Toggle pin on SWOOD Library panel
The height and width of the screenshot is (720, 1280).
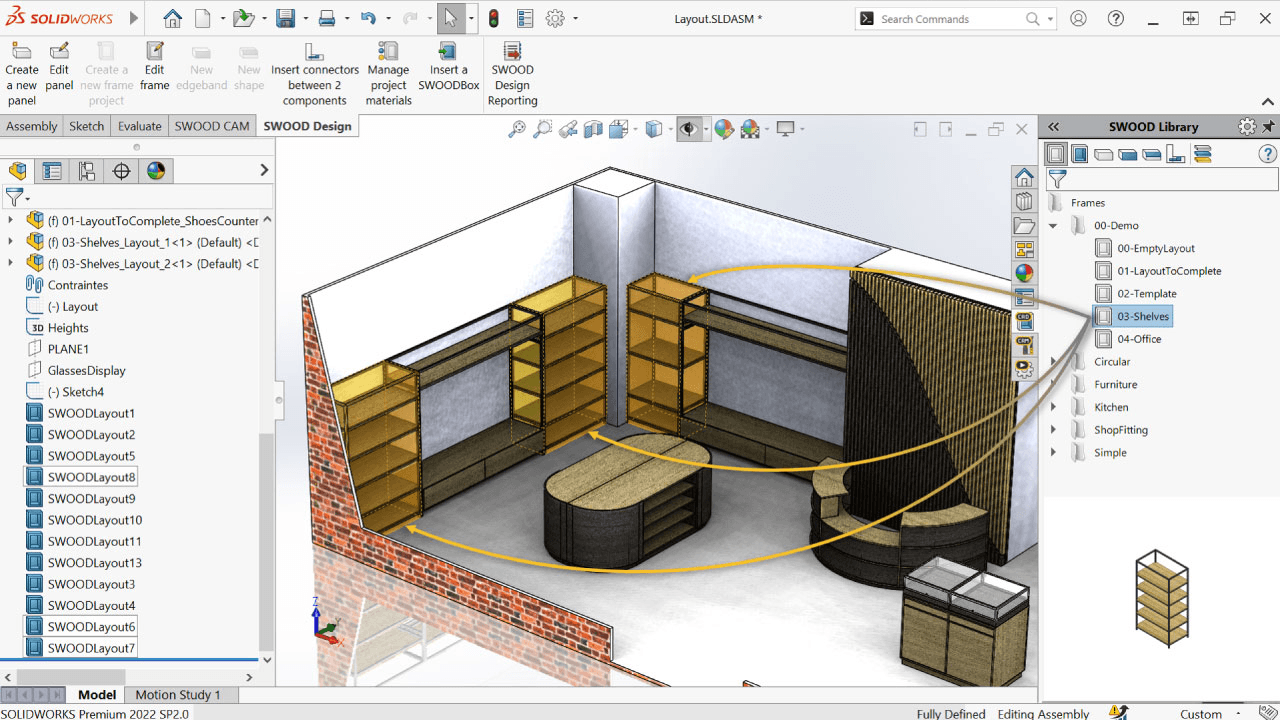[1268, 127]
